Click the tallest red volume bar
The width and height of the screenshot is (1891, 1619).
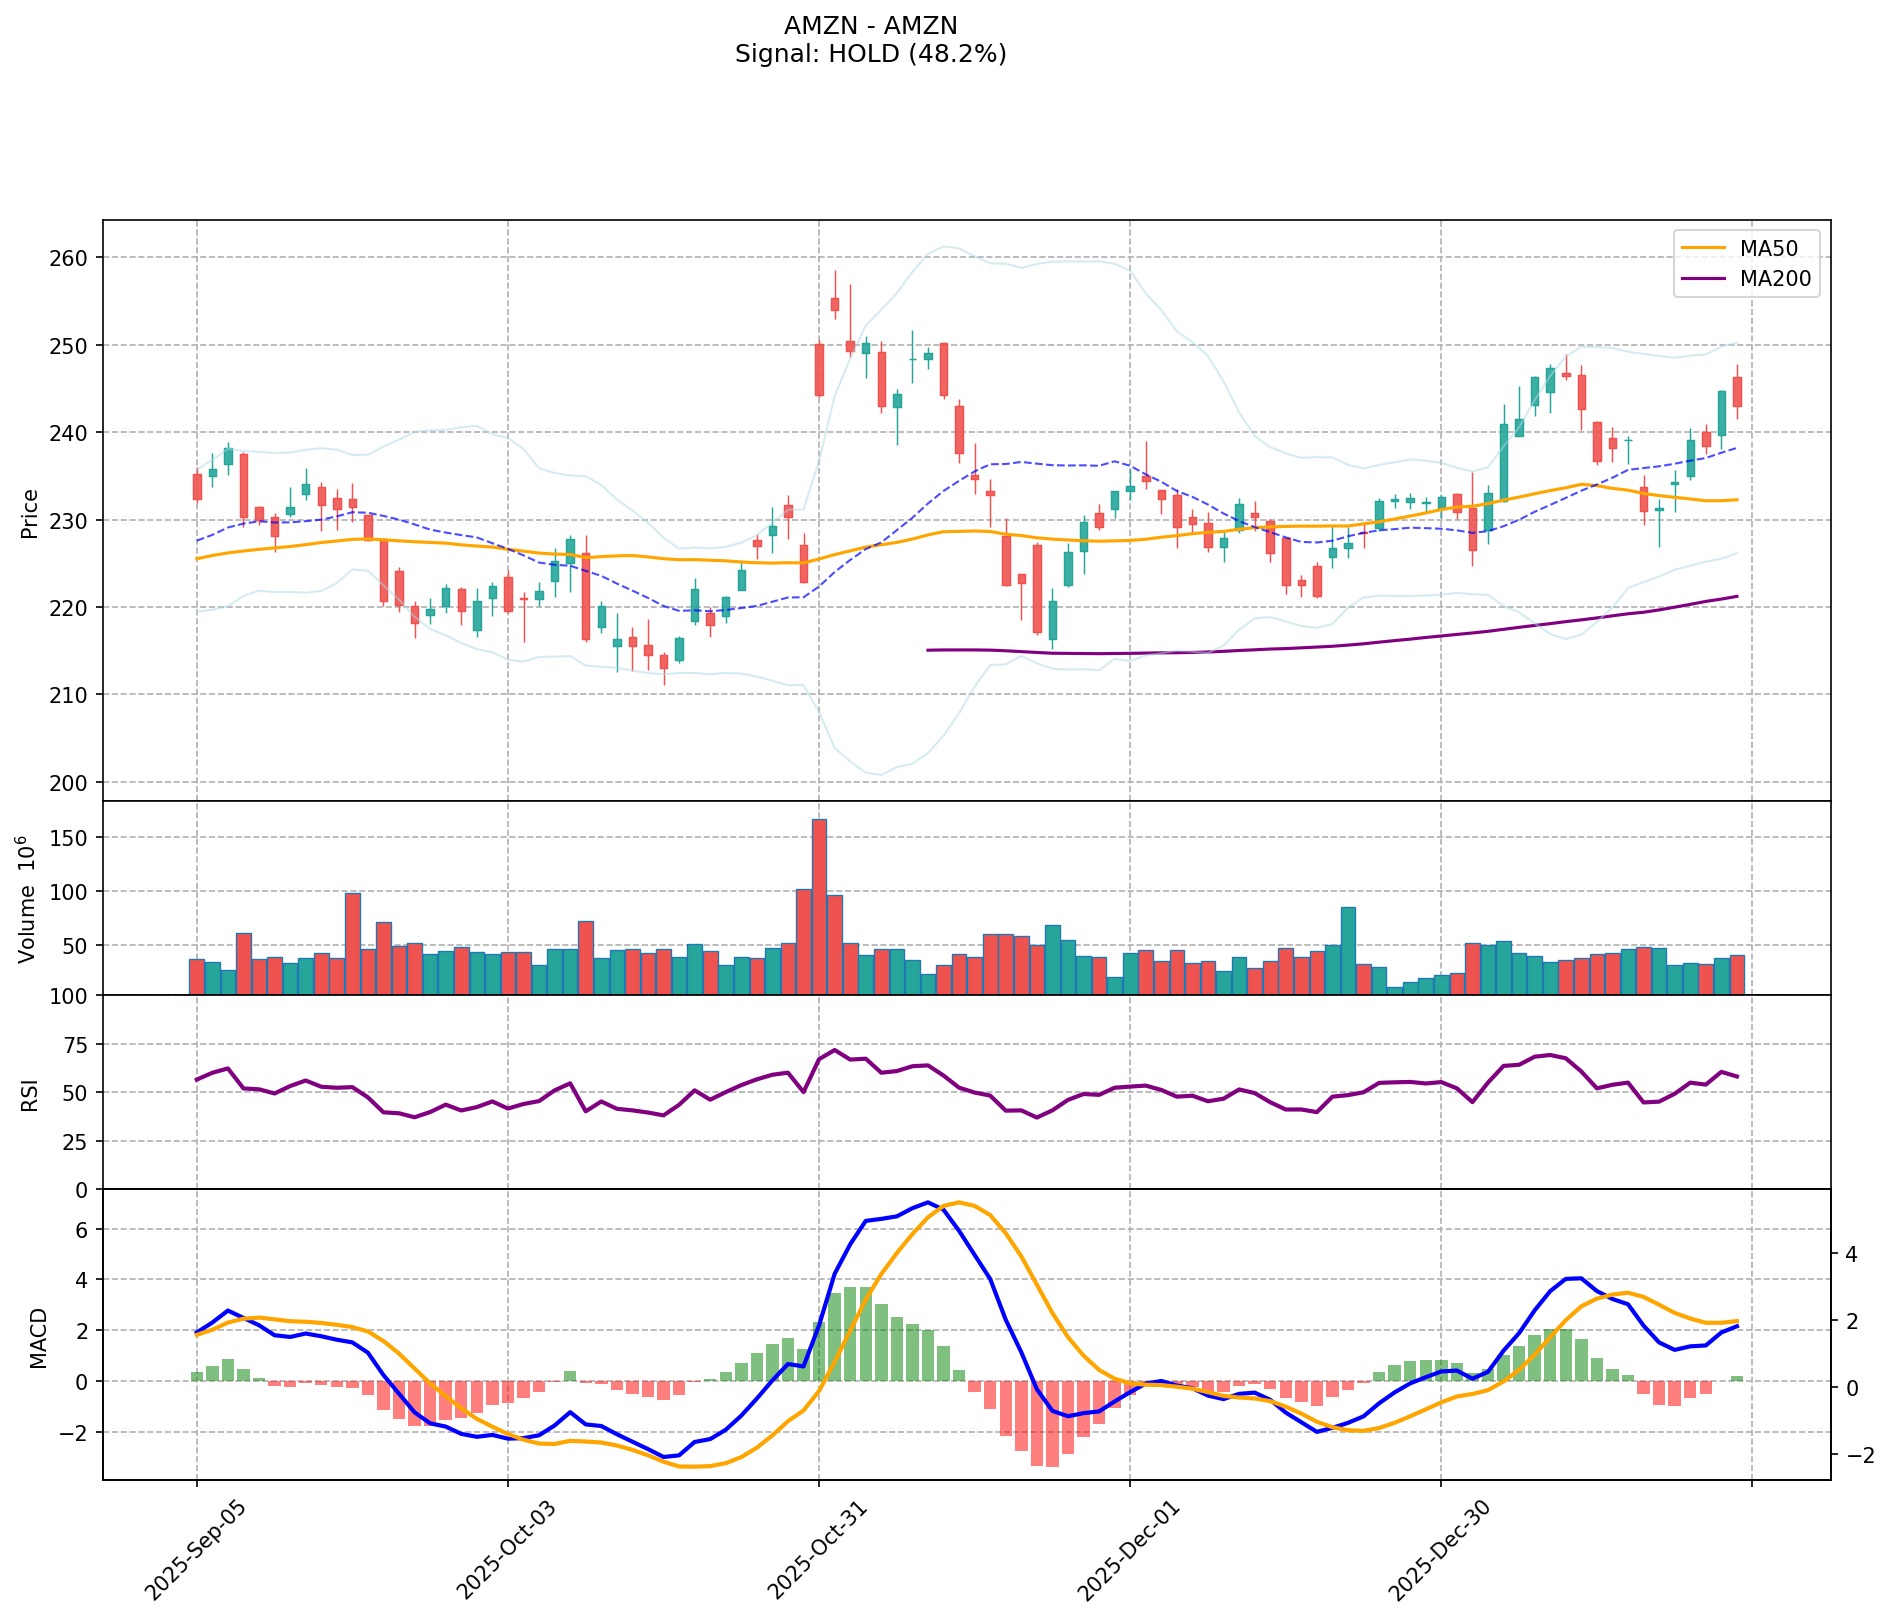click(x=819, y=905)
